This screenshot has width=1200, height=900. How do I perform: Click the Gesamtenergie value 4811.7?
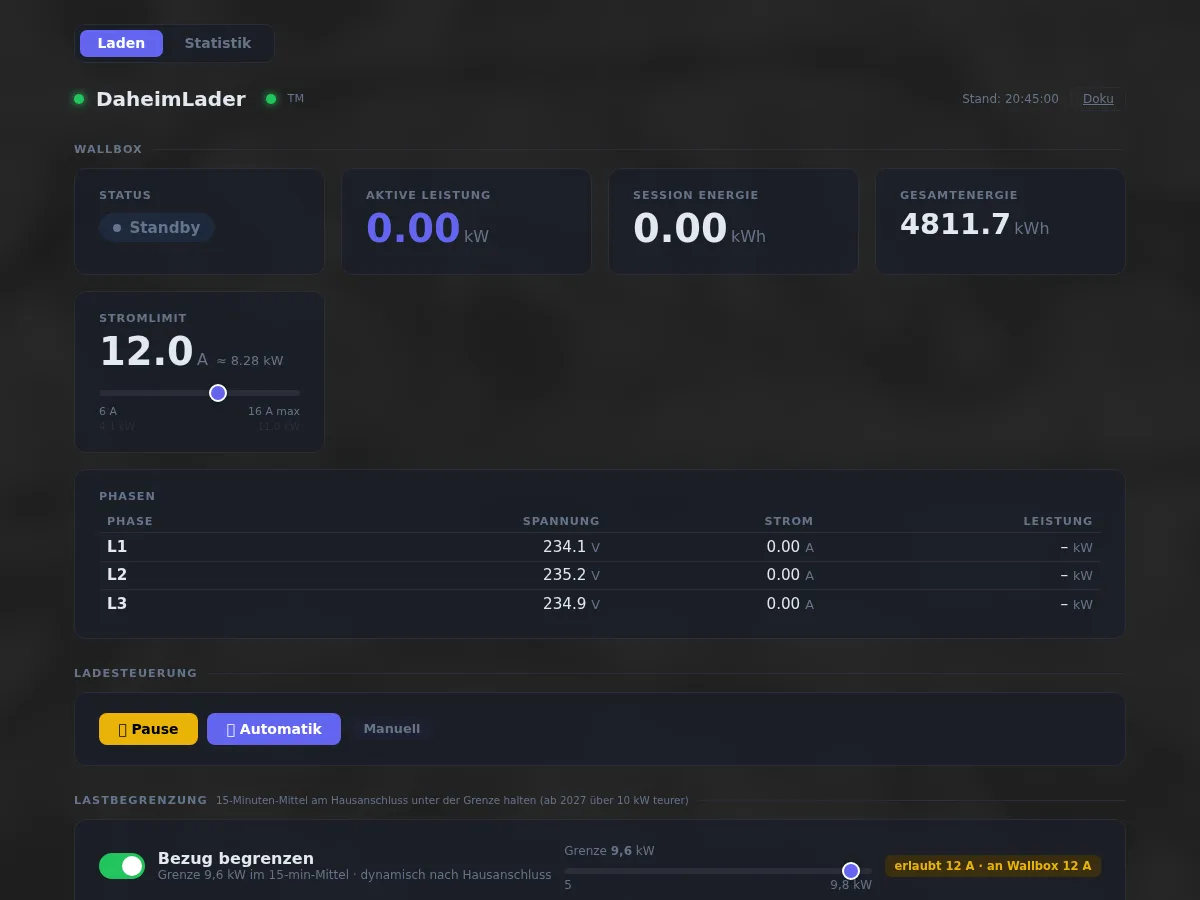(955, 224)
